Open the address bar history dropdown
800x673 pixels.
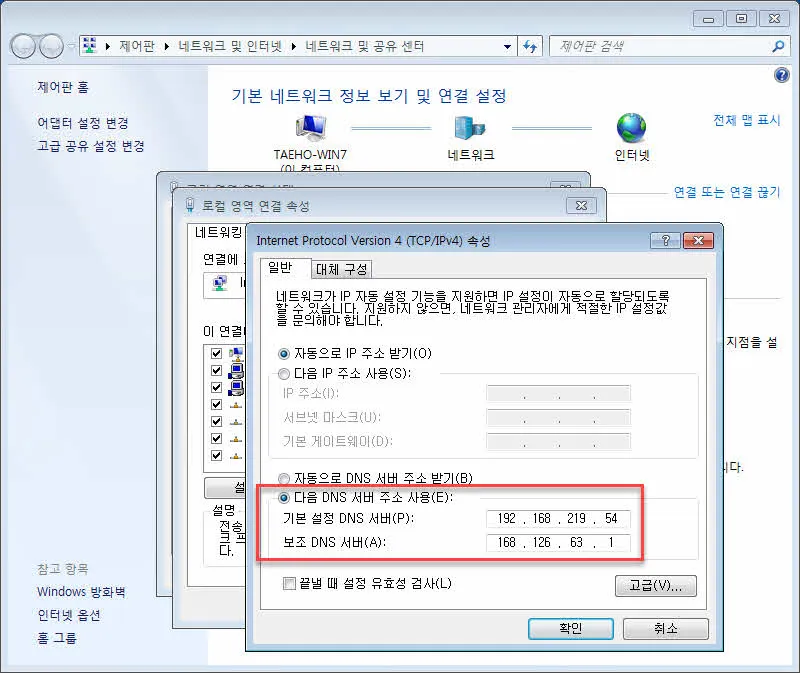coord(508,45)
